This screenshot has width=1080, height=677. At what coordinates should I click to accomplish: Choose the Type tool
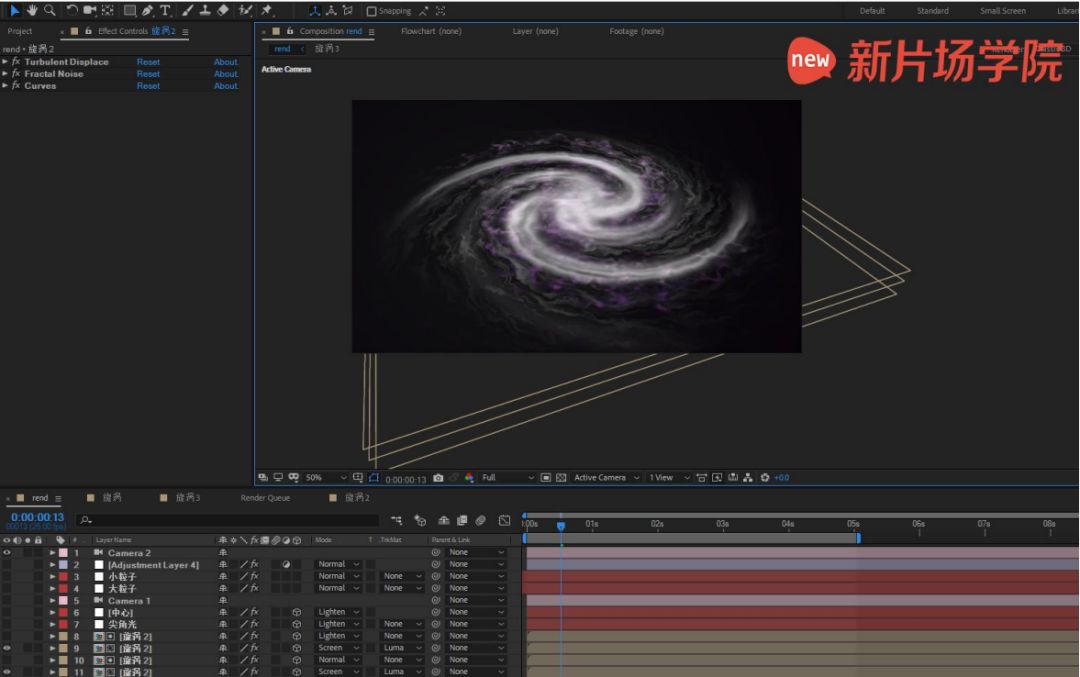(x=165, y=10)
